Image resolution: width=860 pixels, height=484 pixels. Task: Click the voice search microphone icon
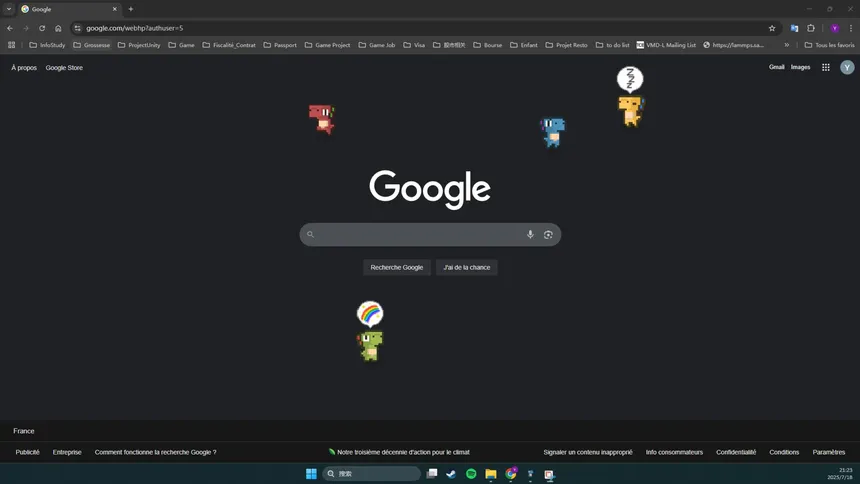(530, 234)
